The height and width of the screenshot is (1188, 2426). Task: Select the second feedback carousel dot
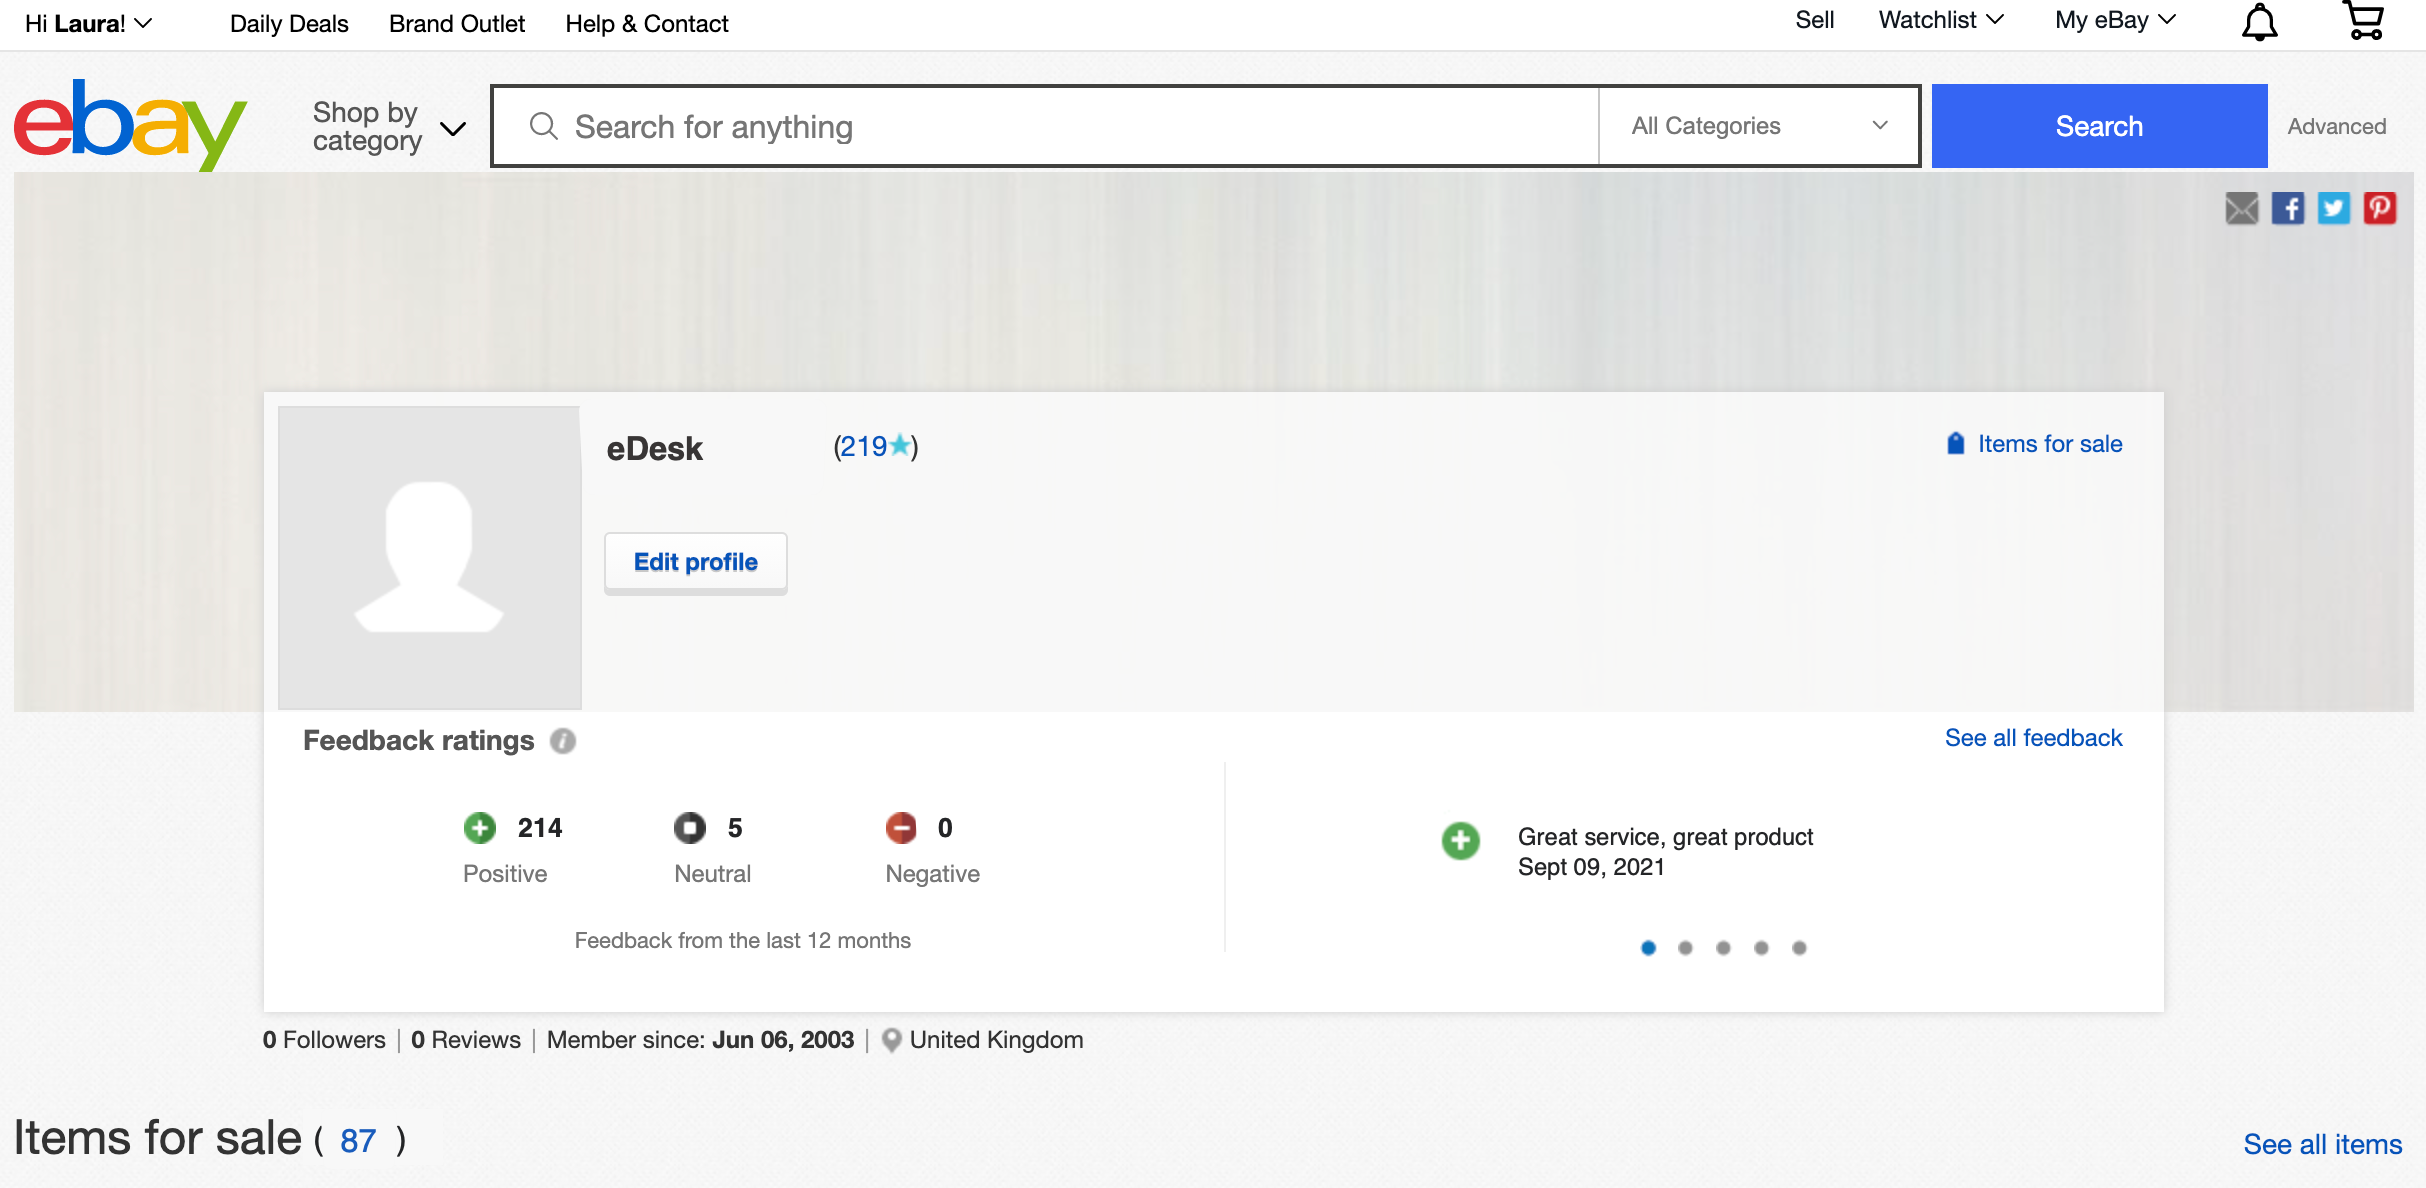tap(1685, 947)
